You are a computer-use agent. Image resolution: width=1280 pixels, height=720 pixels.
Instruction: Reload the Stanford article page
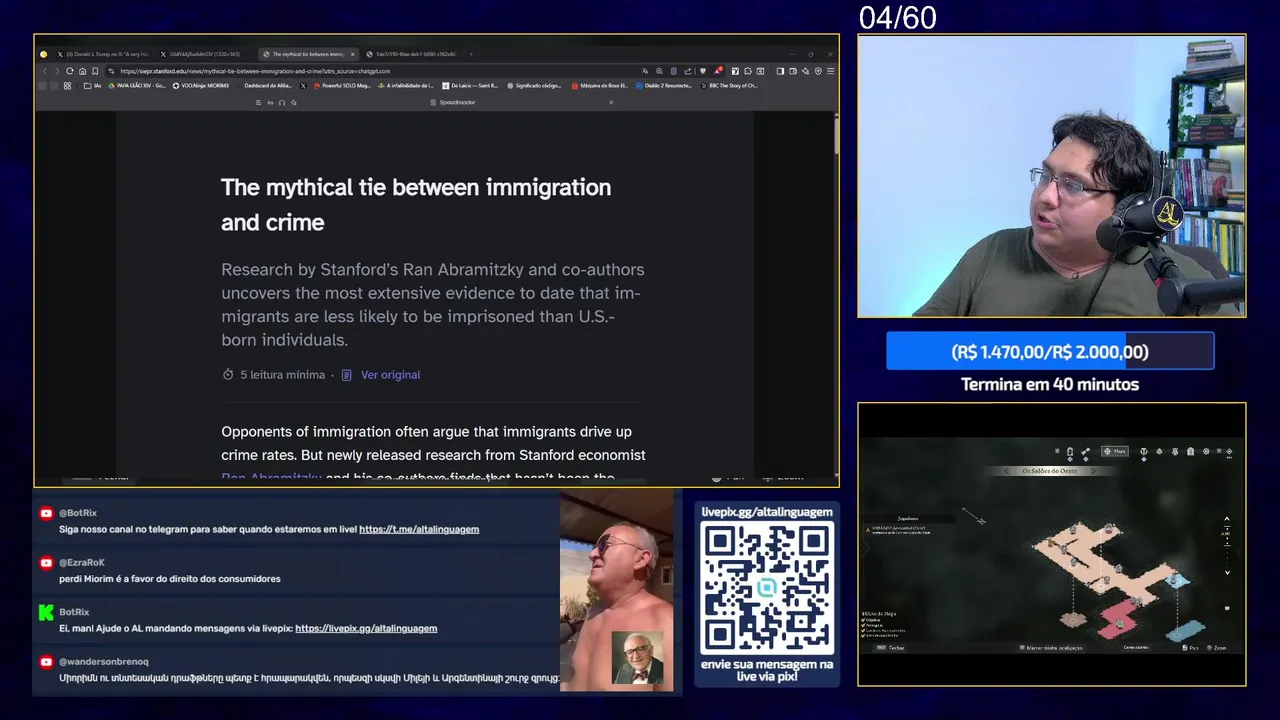tap(70, 71)
